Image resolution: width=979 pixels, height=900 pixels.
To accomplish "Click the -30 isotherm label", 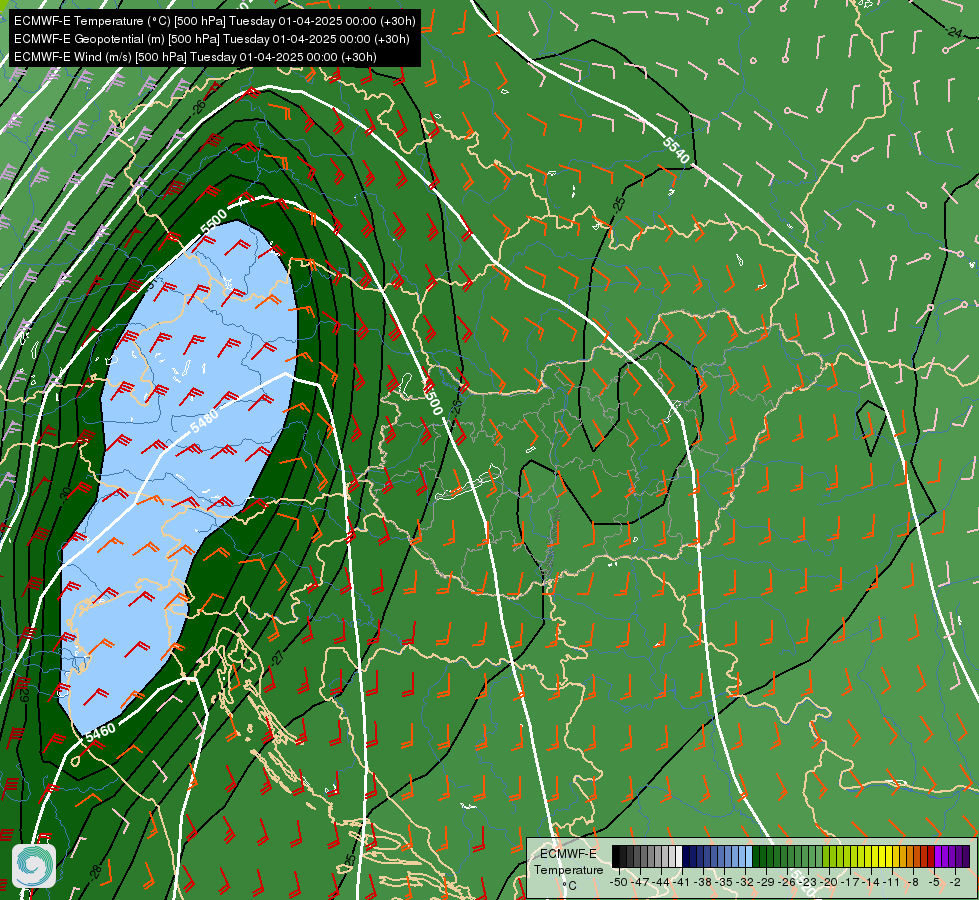I will [x=65, y=493].
